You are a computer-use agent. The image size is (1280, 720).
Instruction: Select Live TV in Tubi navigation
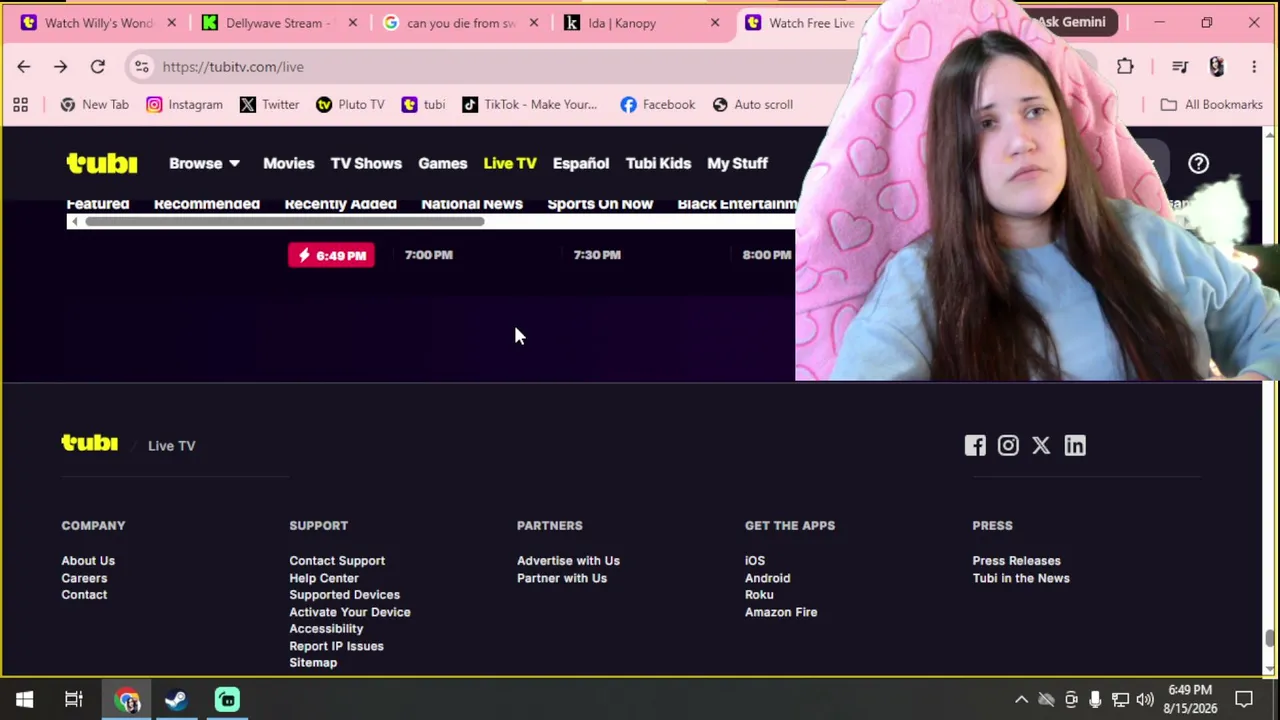click(x=510, y=163)
